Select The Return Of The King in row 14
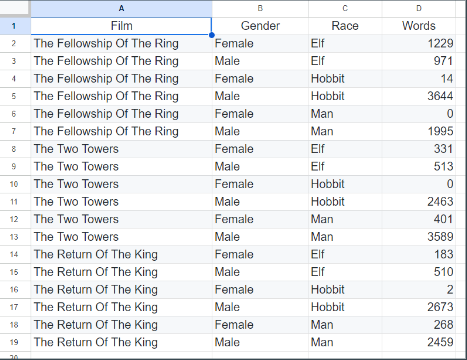 coord(121,254)
